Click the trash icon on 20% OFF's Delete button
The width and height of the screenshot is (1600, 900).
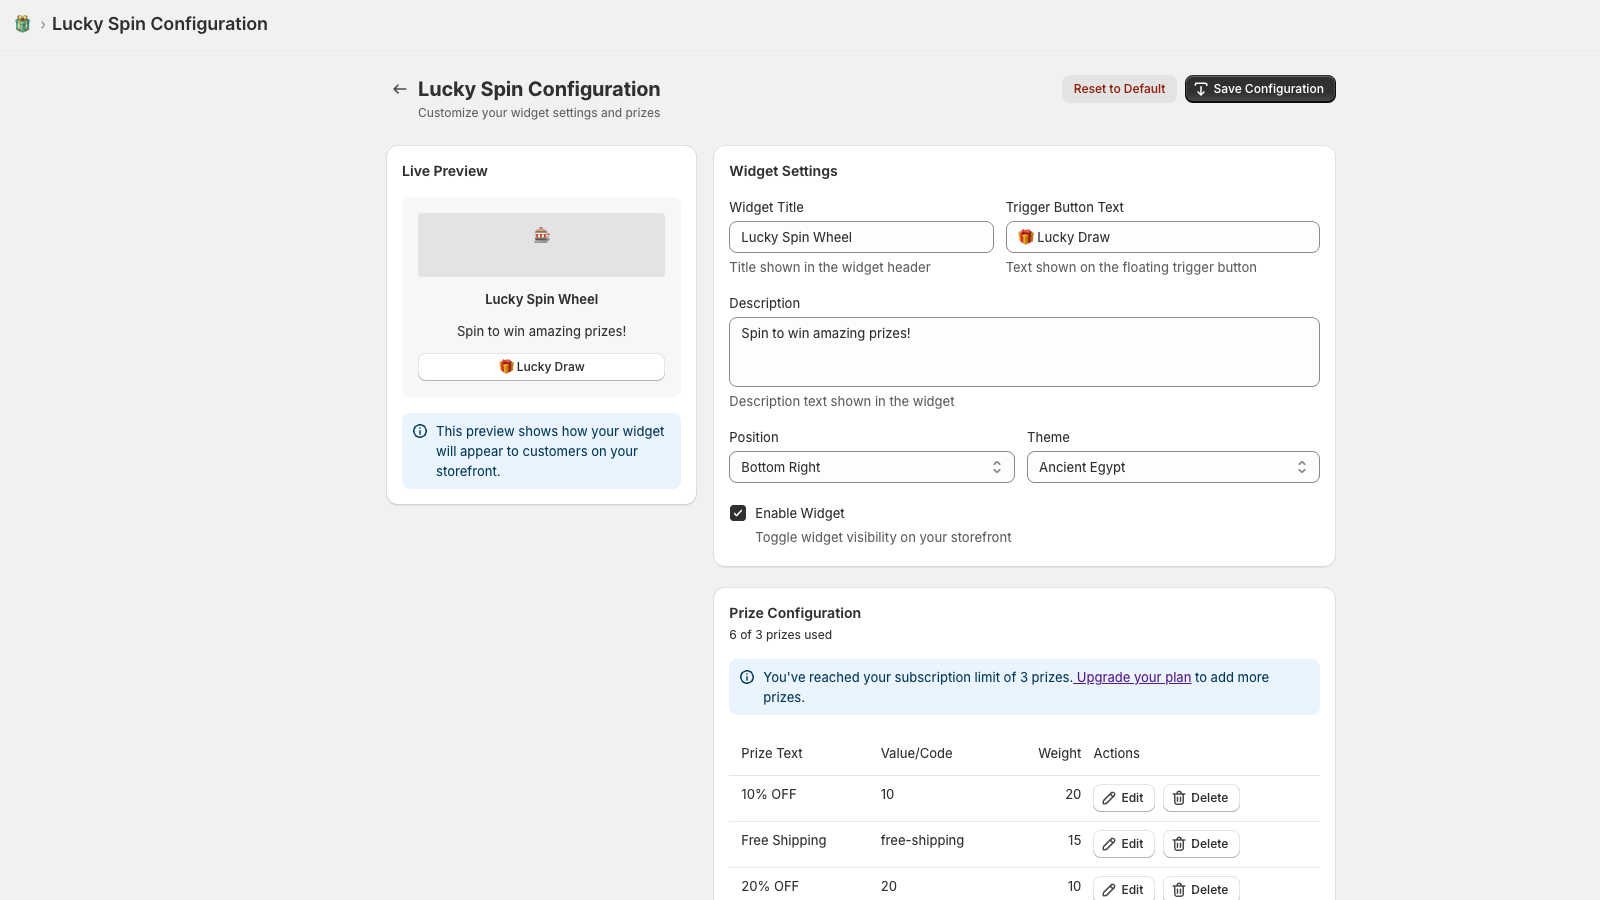(1176, 889)
